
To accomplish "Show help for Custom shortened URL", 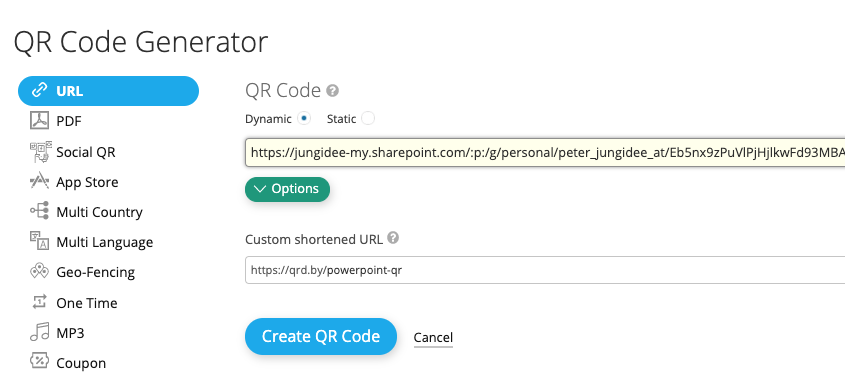I will click(393, 238).
